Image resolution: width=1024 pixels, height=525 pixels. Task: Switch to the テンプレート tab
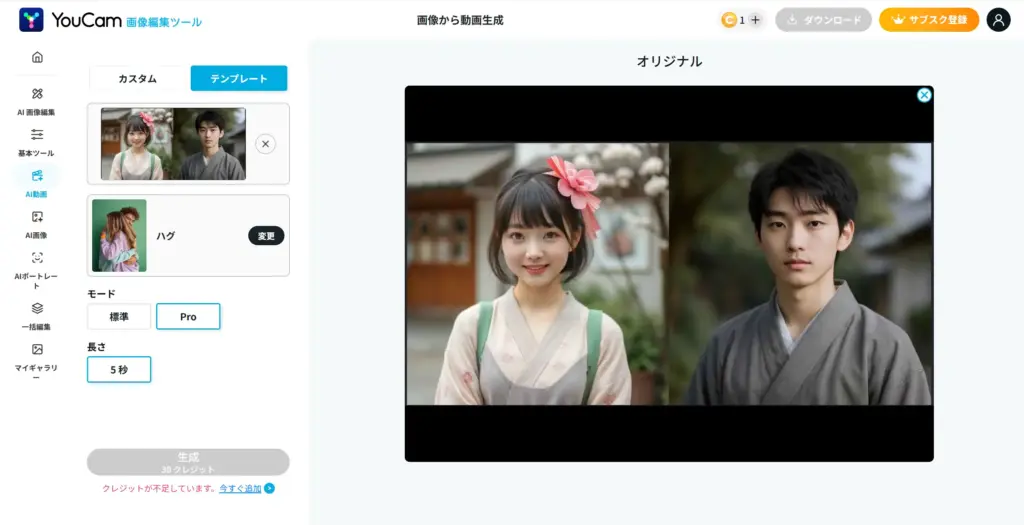(239, 78)
